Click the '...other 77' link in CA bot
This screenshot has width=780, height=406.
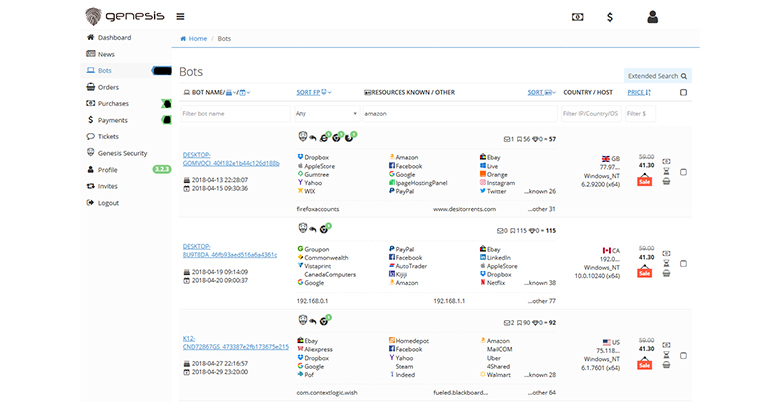[541, 301]
